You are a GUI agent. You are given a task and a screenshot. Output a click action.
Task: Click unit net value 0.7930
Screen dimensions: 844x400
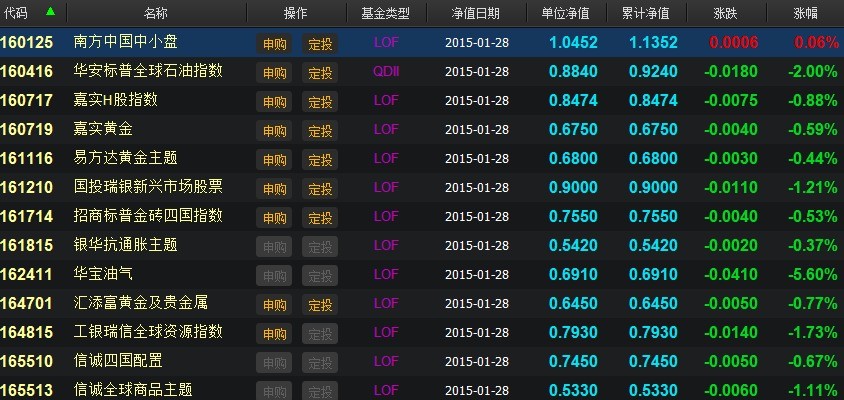[x=573, y=333]
